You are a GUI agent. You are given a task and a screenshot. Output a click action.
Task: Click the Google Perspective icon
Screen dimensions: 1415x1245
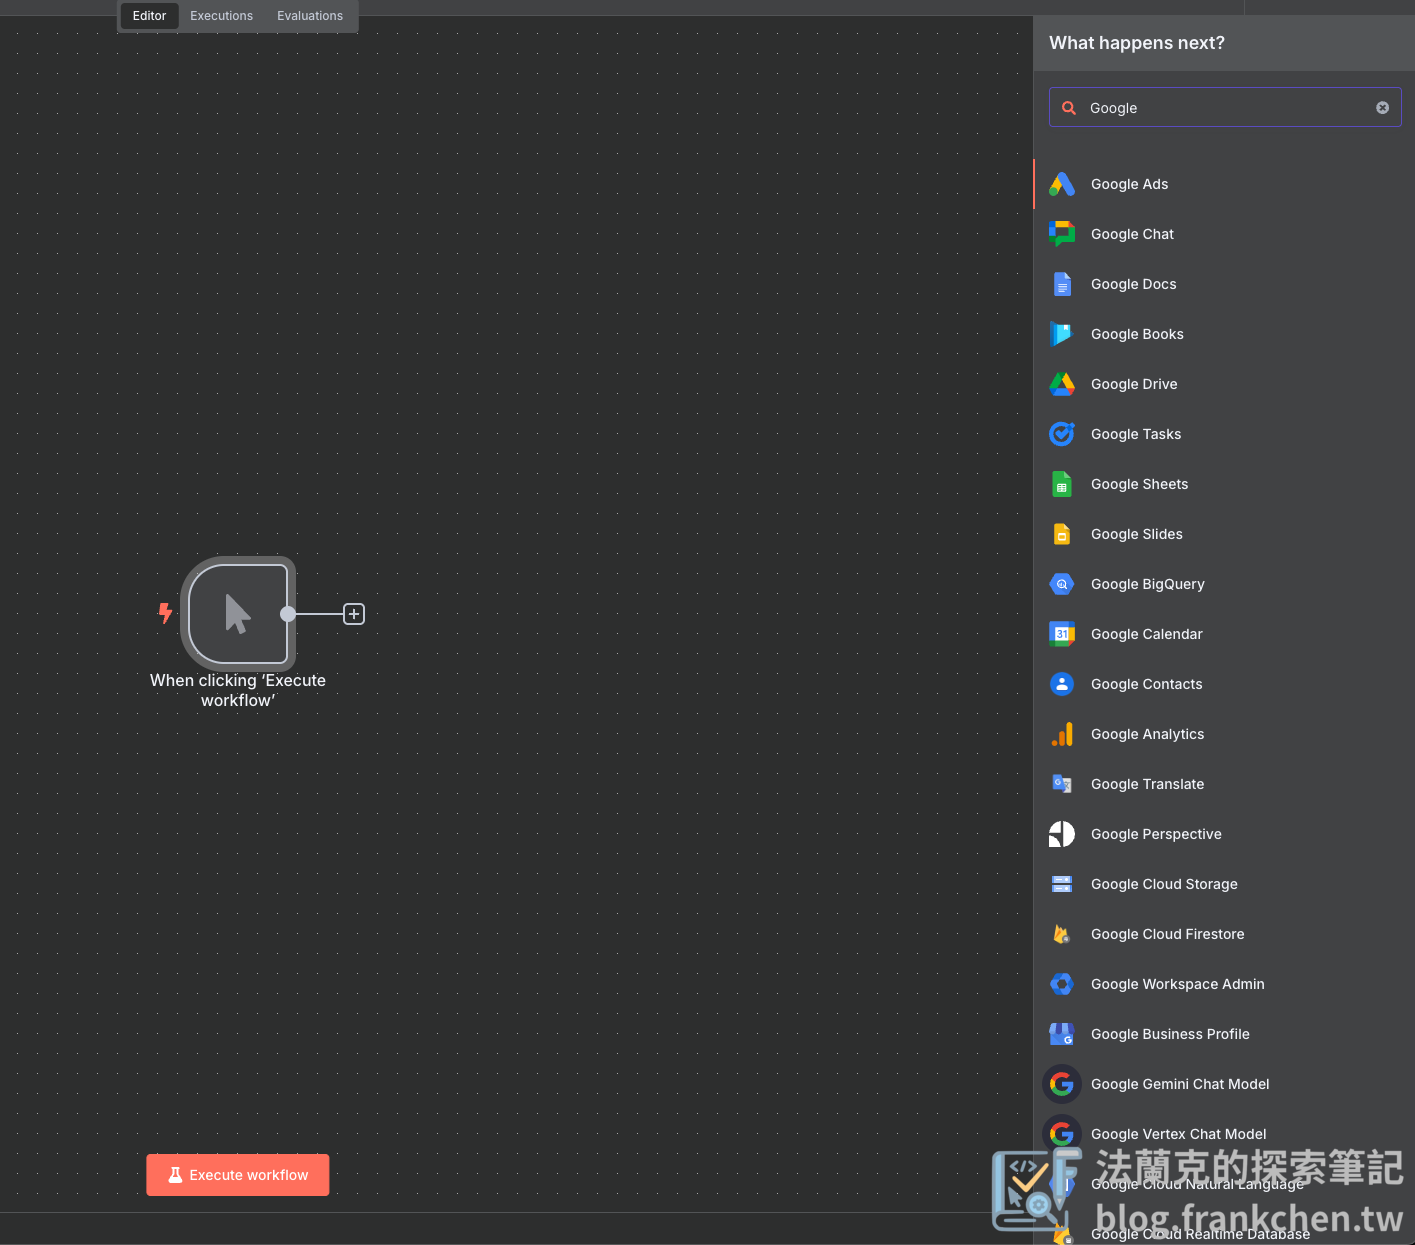[x=1062, y=834]
